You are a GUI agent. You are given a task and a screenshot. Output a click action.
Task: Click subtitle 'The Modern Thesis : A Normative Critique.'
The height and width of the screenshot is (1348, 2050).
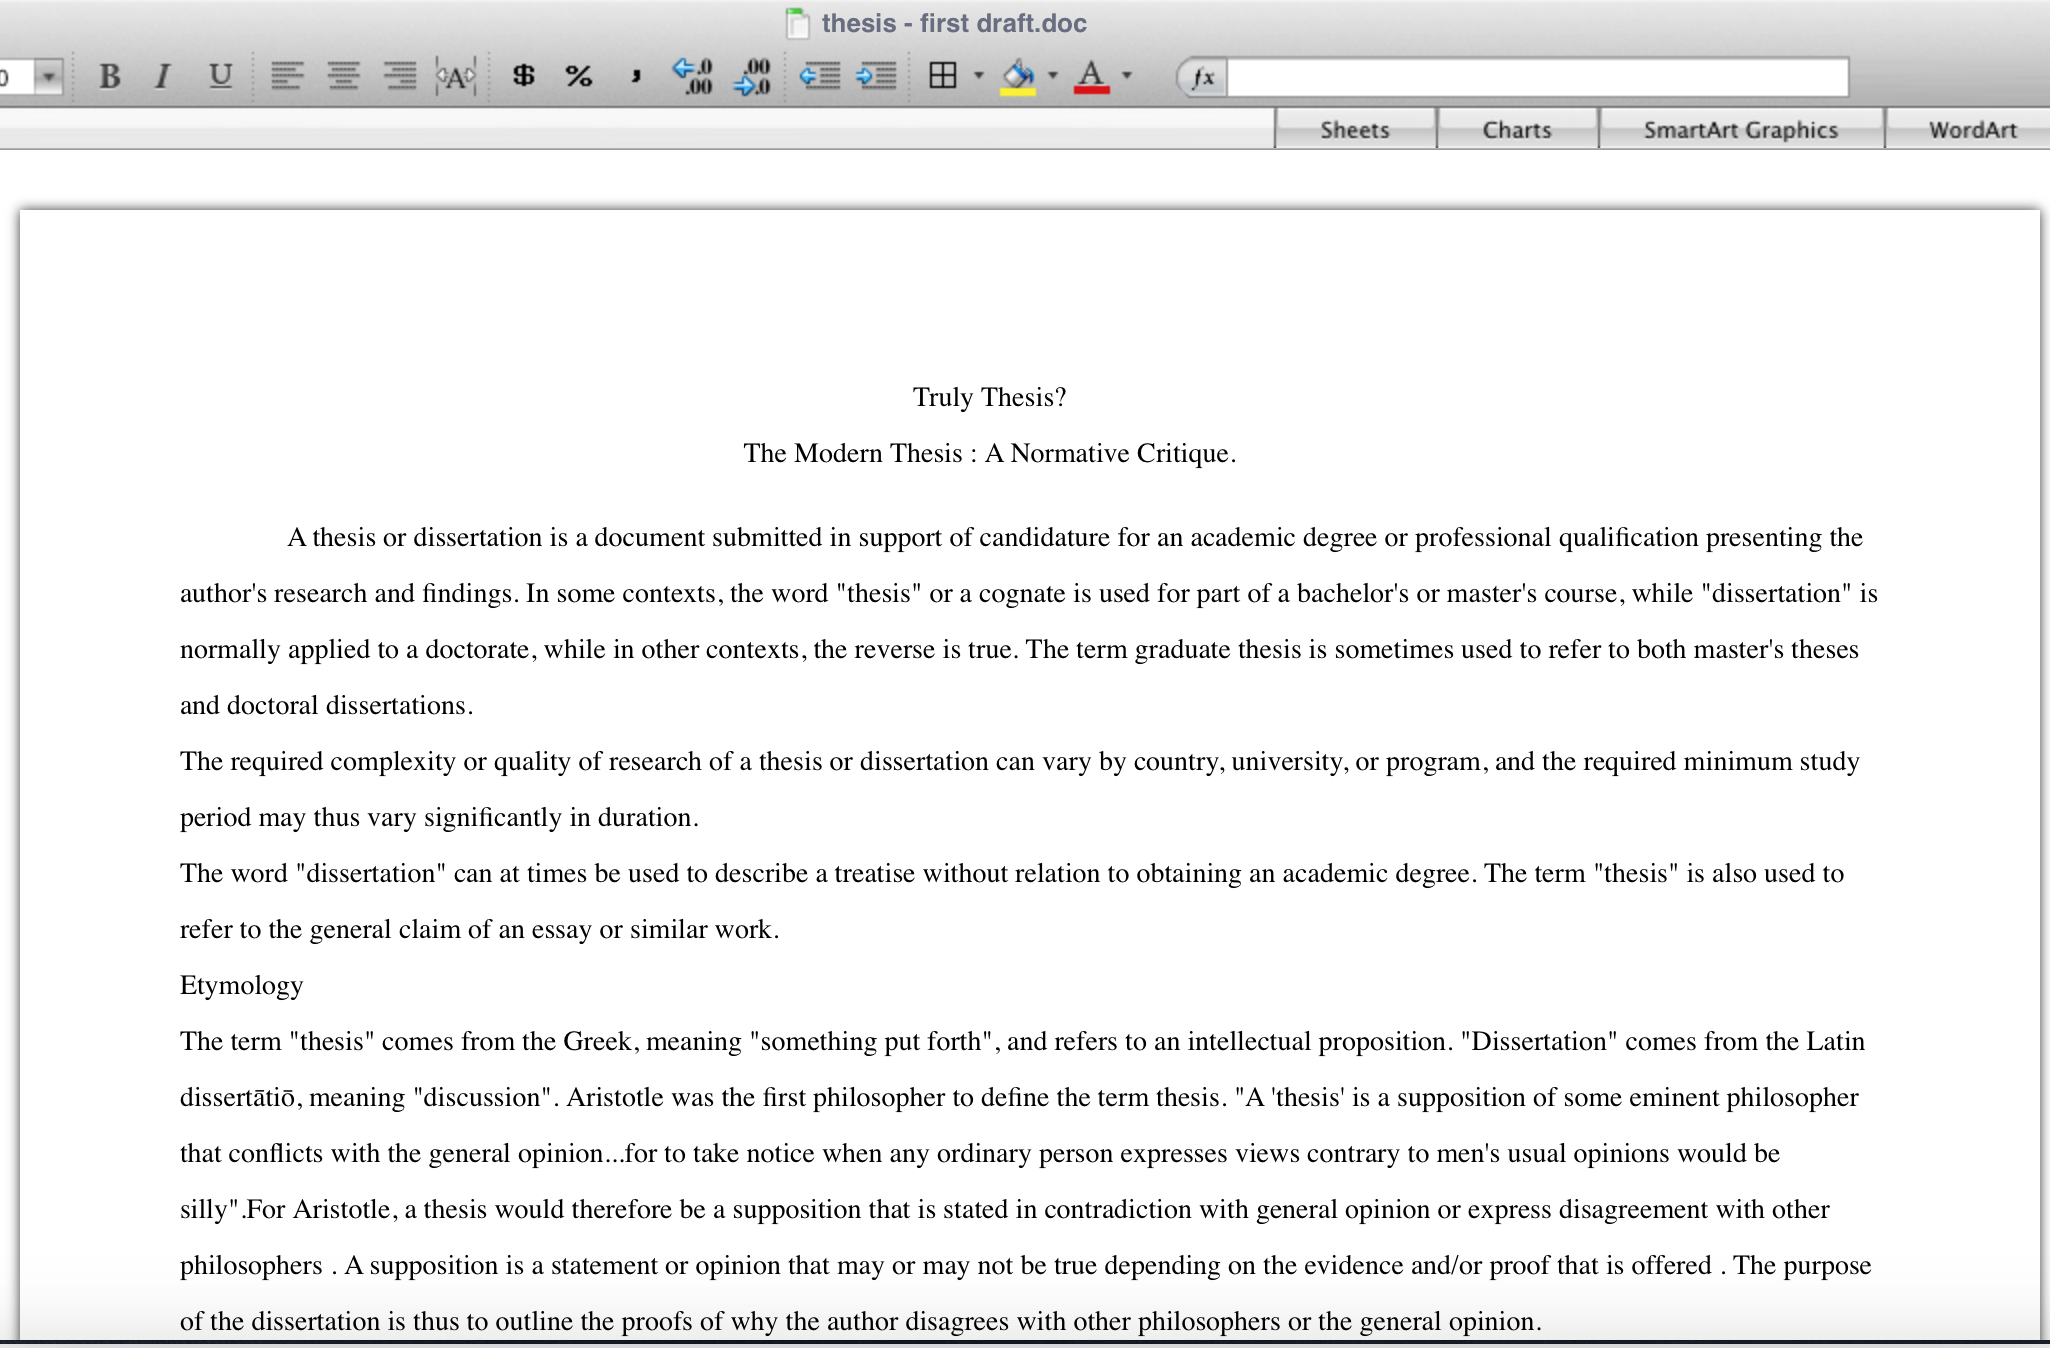click(x=989, y=454)
